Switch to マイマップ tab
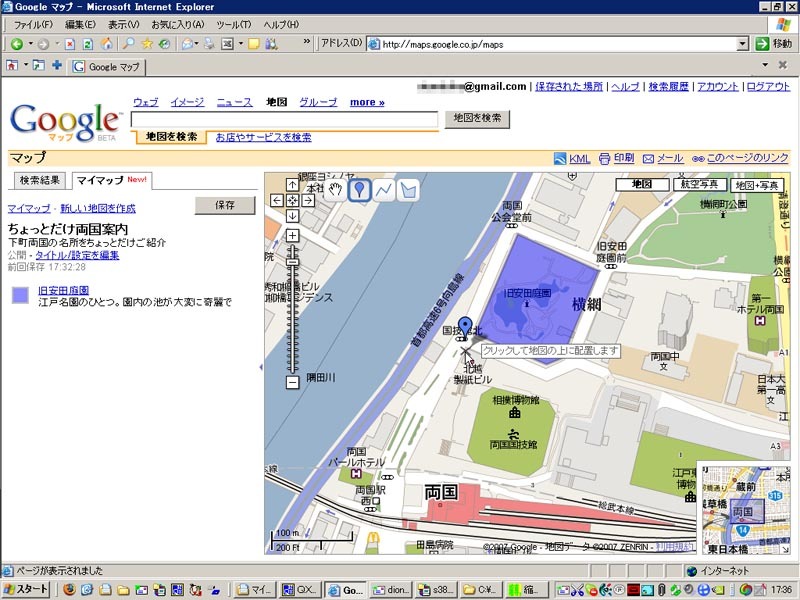Screen dimensions: 800x600 pos(112,180)
